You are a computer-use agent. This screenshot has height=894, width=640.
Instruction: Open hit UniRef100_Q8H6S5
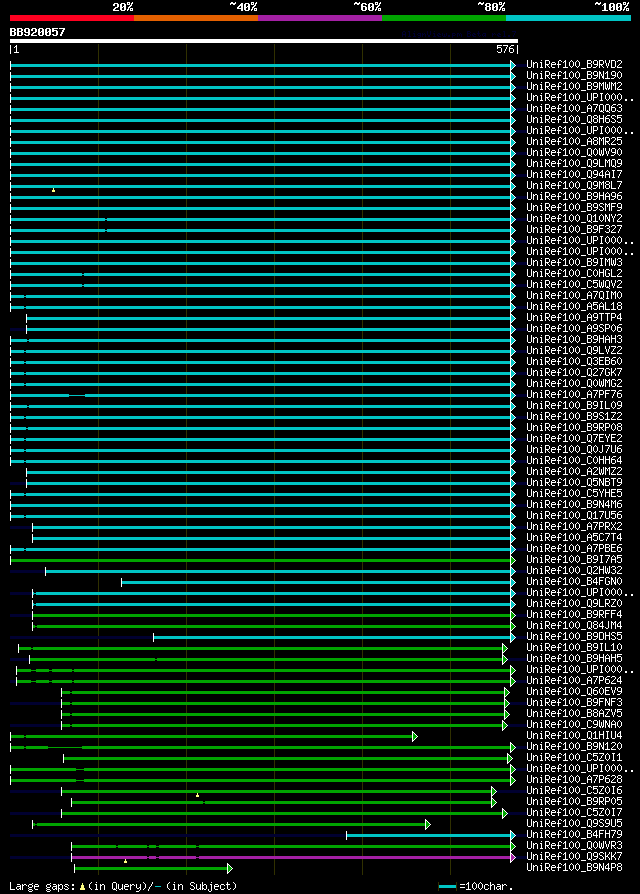point(574,120)
